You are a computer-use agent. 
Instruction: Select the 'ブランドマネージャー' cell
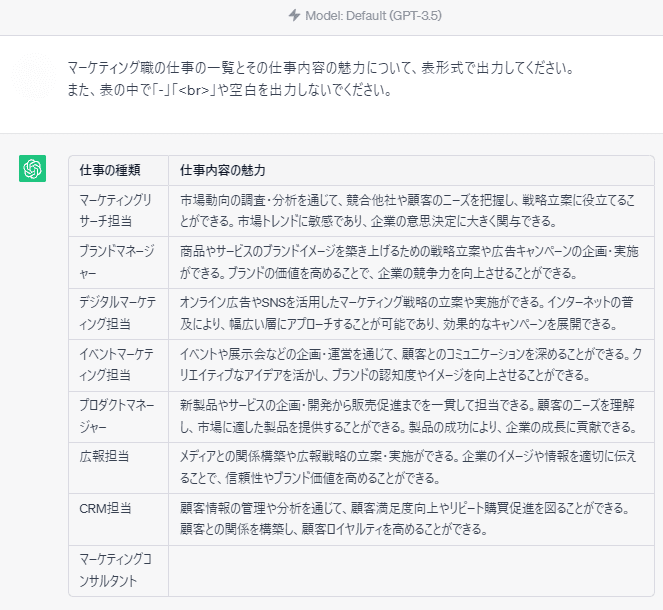tap(118, 262)
